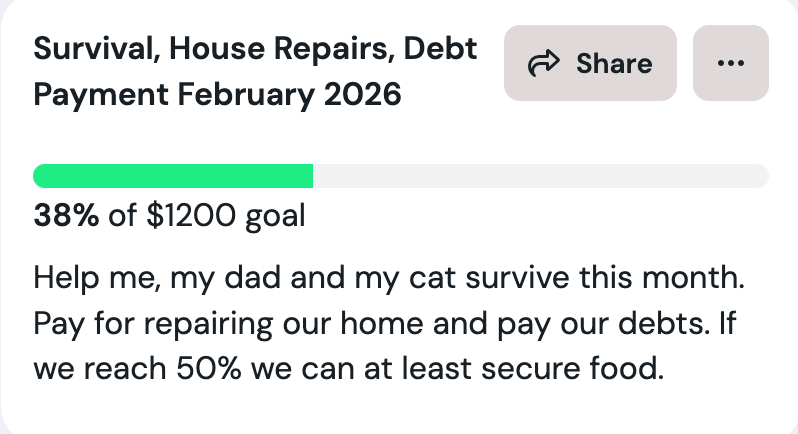Click the Share arrow icon
The width and height of the screenshot is (798, 434).
[x=544, y=64]
